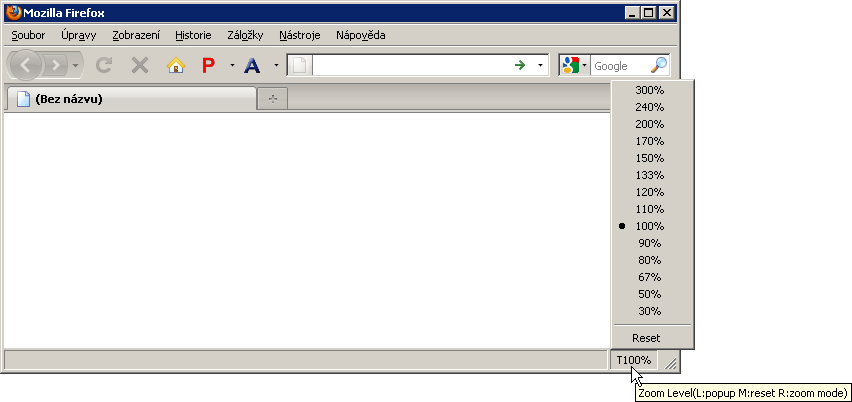Focus the URL address field
The height and width of the screenshot is (402, 852).
tap(411, 66)
